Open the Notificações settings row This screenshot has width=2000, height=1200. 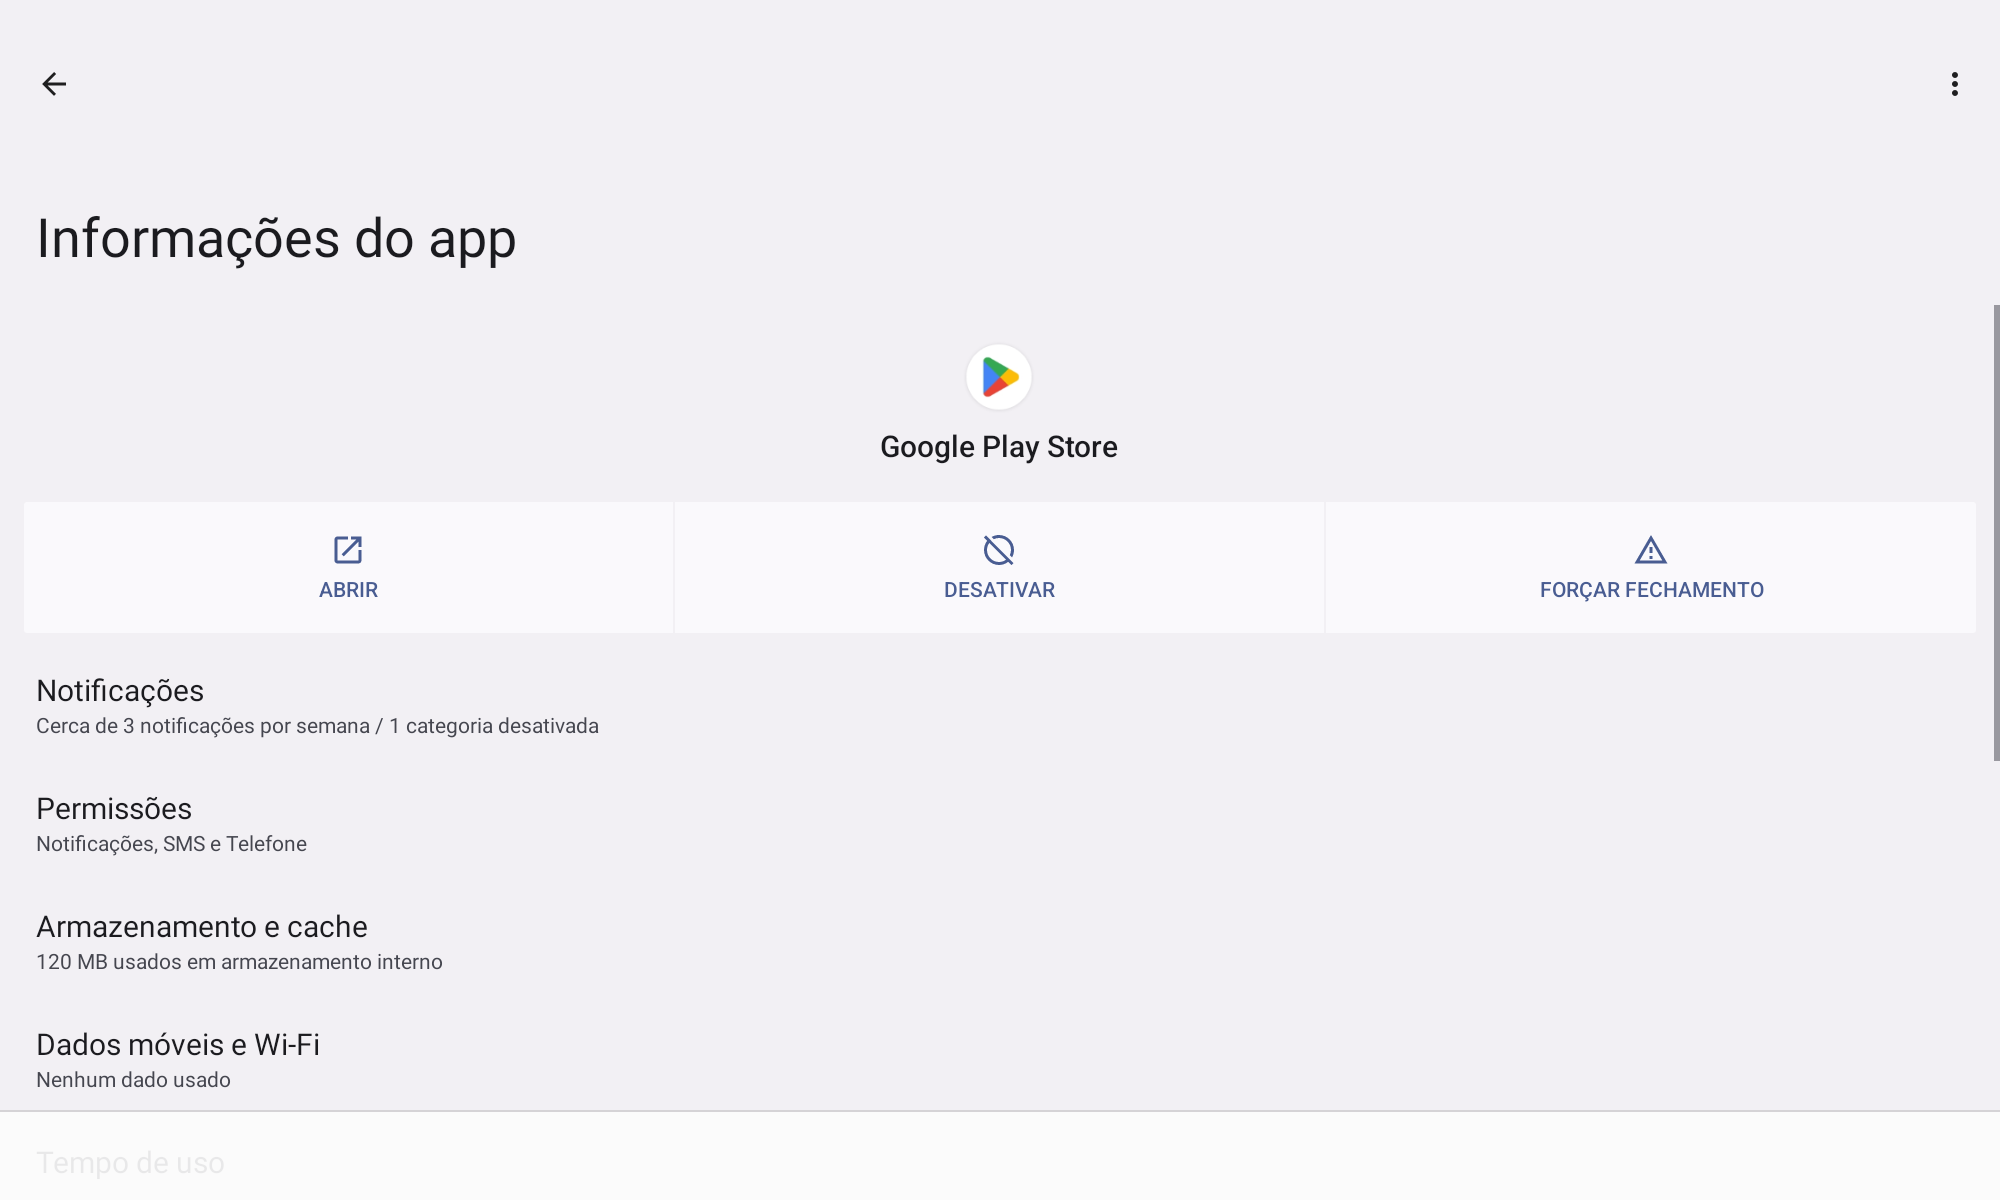(x=1000, y=707)
